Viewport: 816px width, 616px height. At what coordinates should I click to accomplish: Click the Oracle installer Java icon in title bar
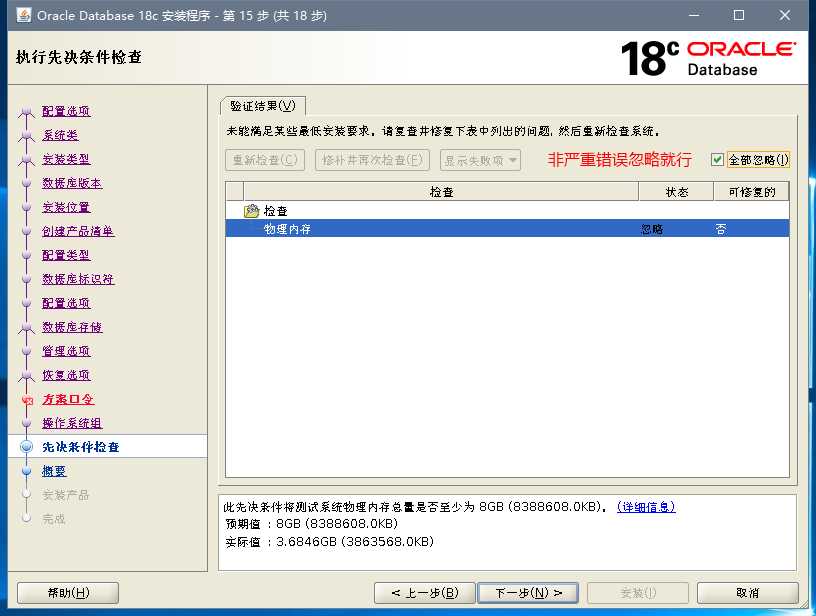click(23, 15)
